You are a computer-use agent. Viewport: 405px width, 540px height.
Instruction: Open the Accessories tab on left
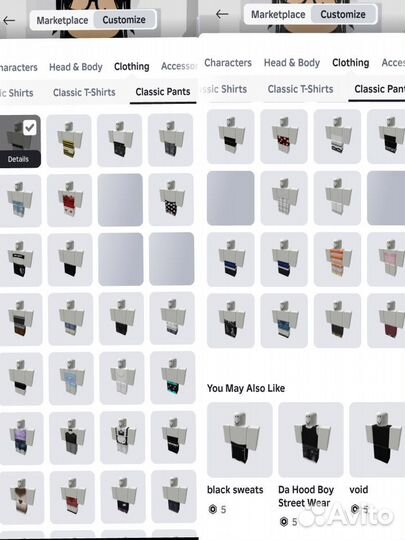point(179,66)
